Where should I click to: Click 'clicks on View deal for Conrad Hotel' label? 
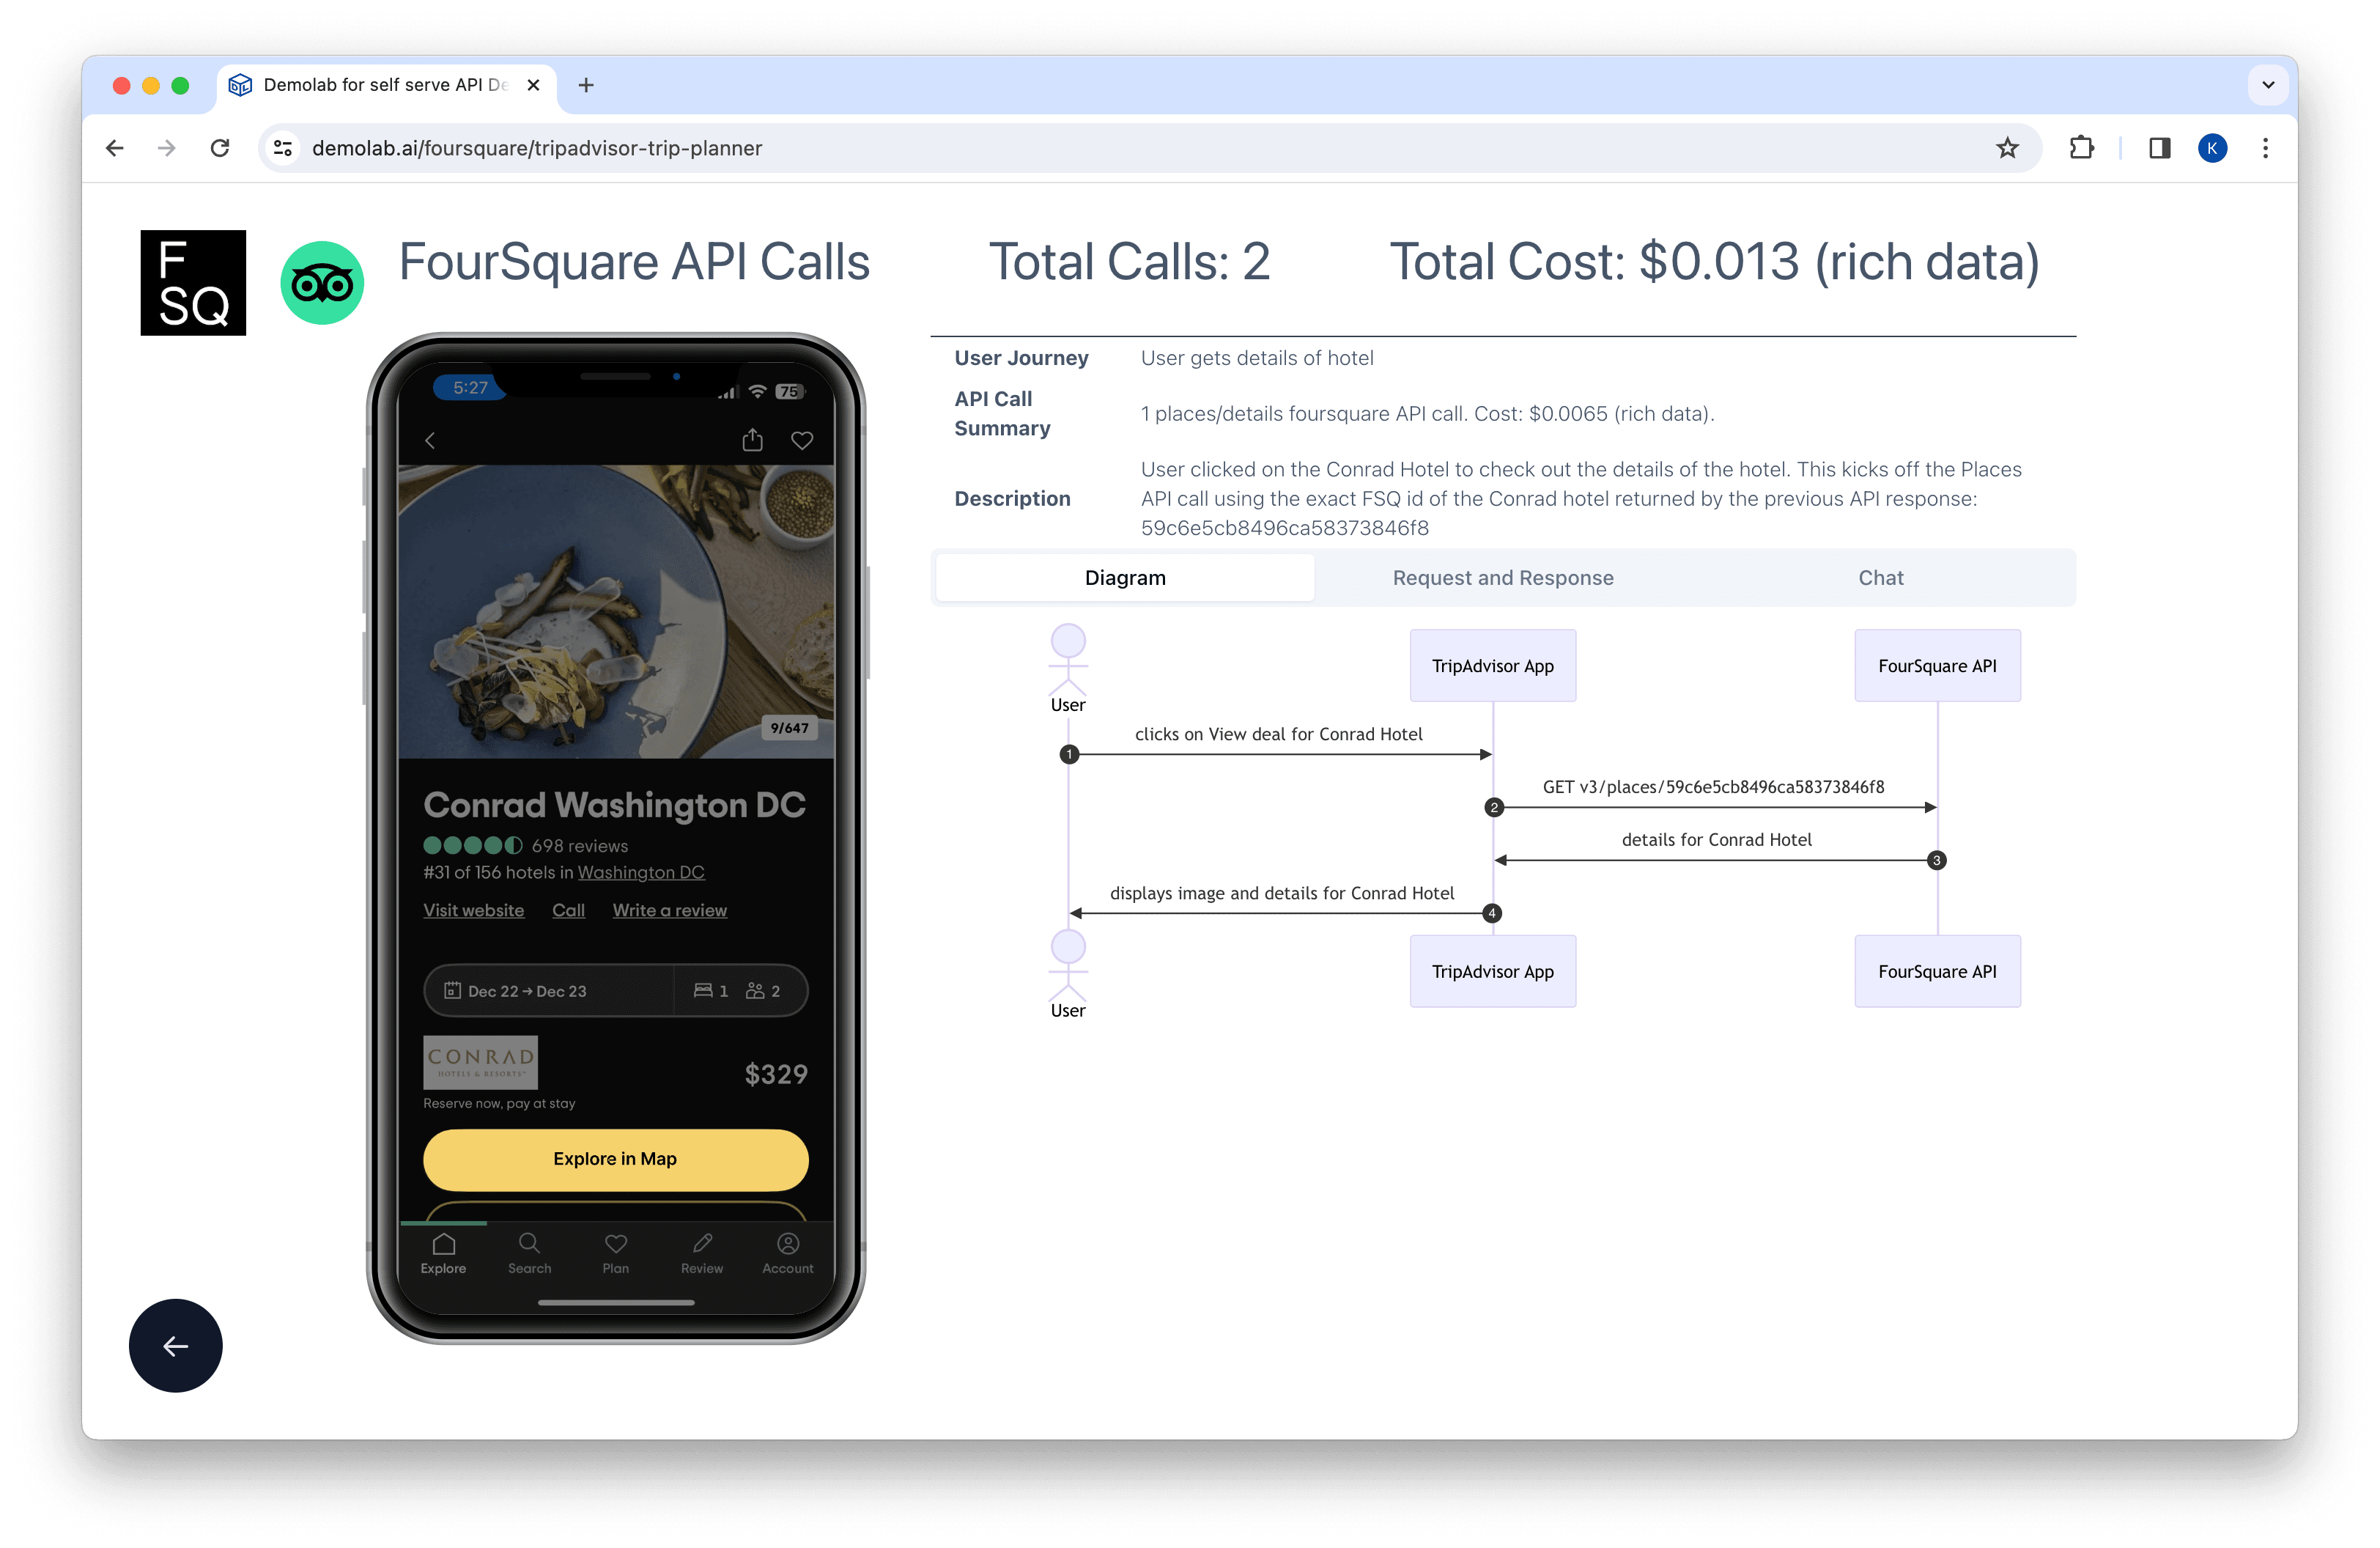[x=1278, y=733]
